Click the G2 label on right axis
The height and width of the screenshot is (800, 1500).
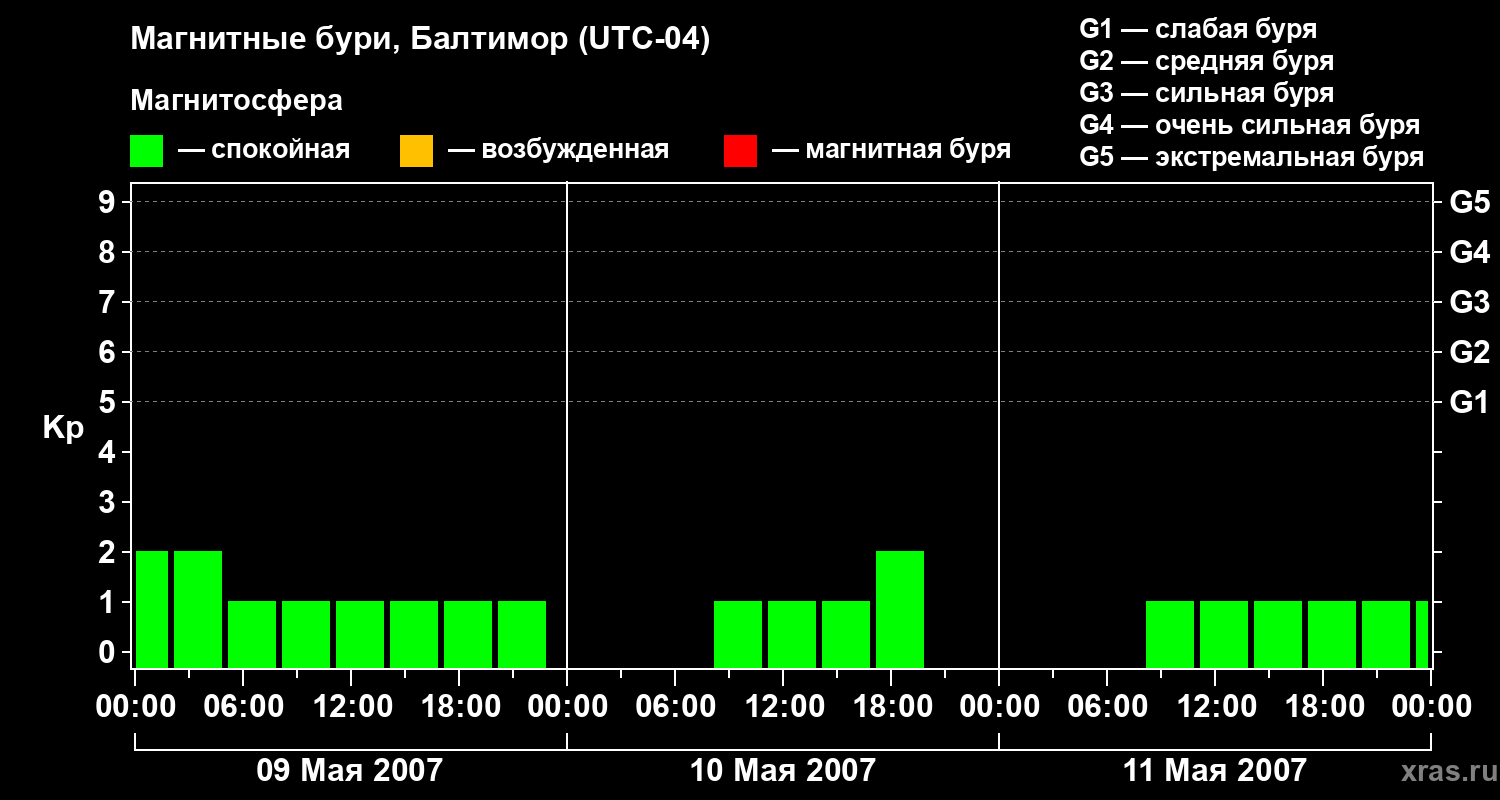click(1470, 352)
